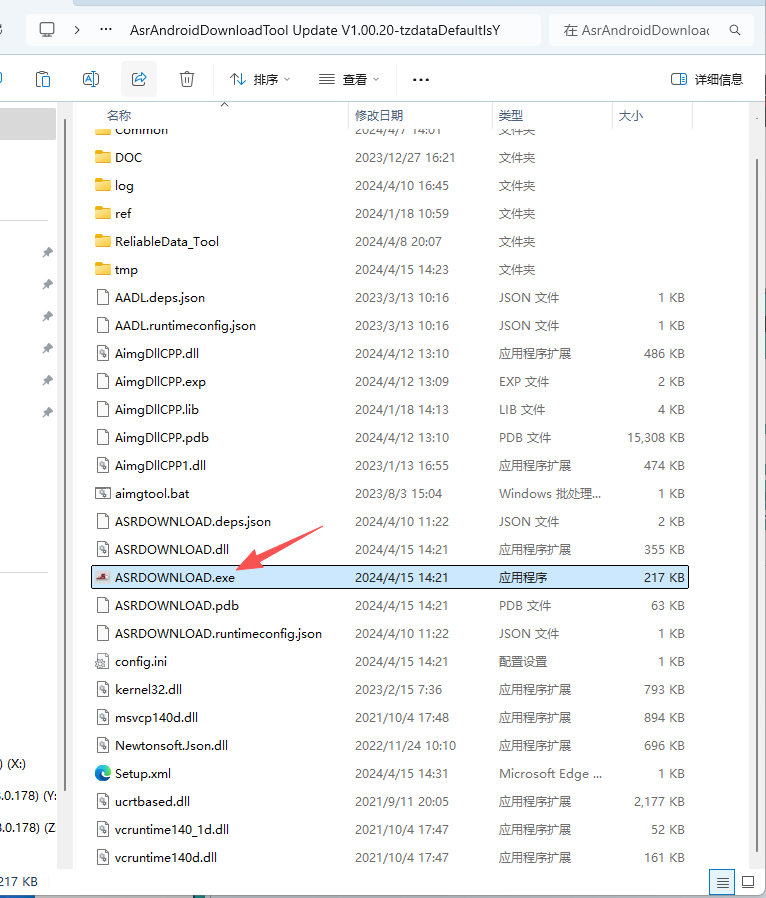Click the This PC monitor icon in address bar
This screenshot has height=898, width=766.
47,30
